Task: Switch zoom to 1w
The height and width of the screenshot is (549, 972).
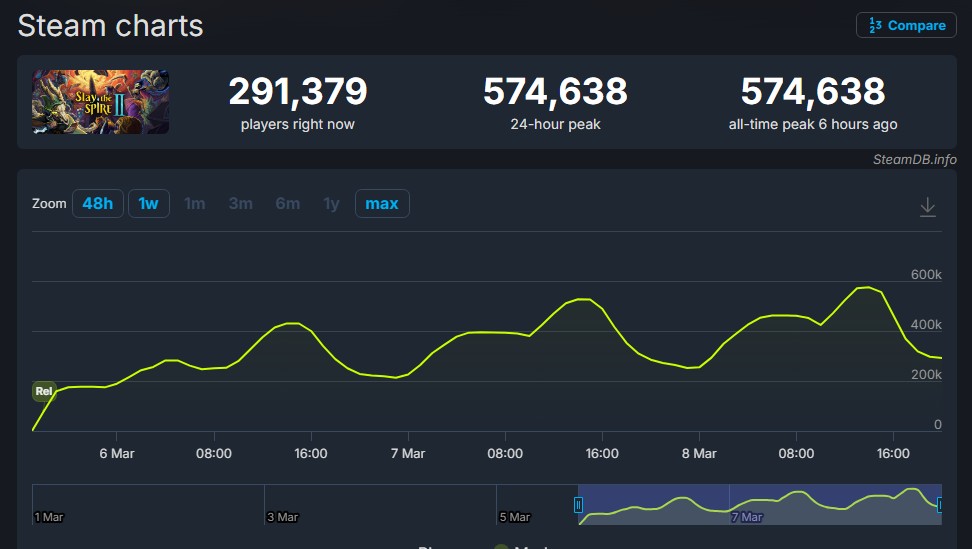Action: pos(149,203)
